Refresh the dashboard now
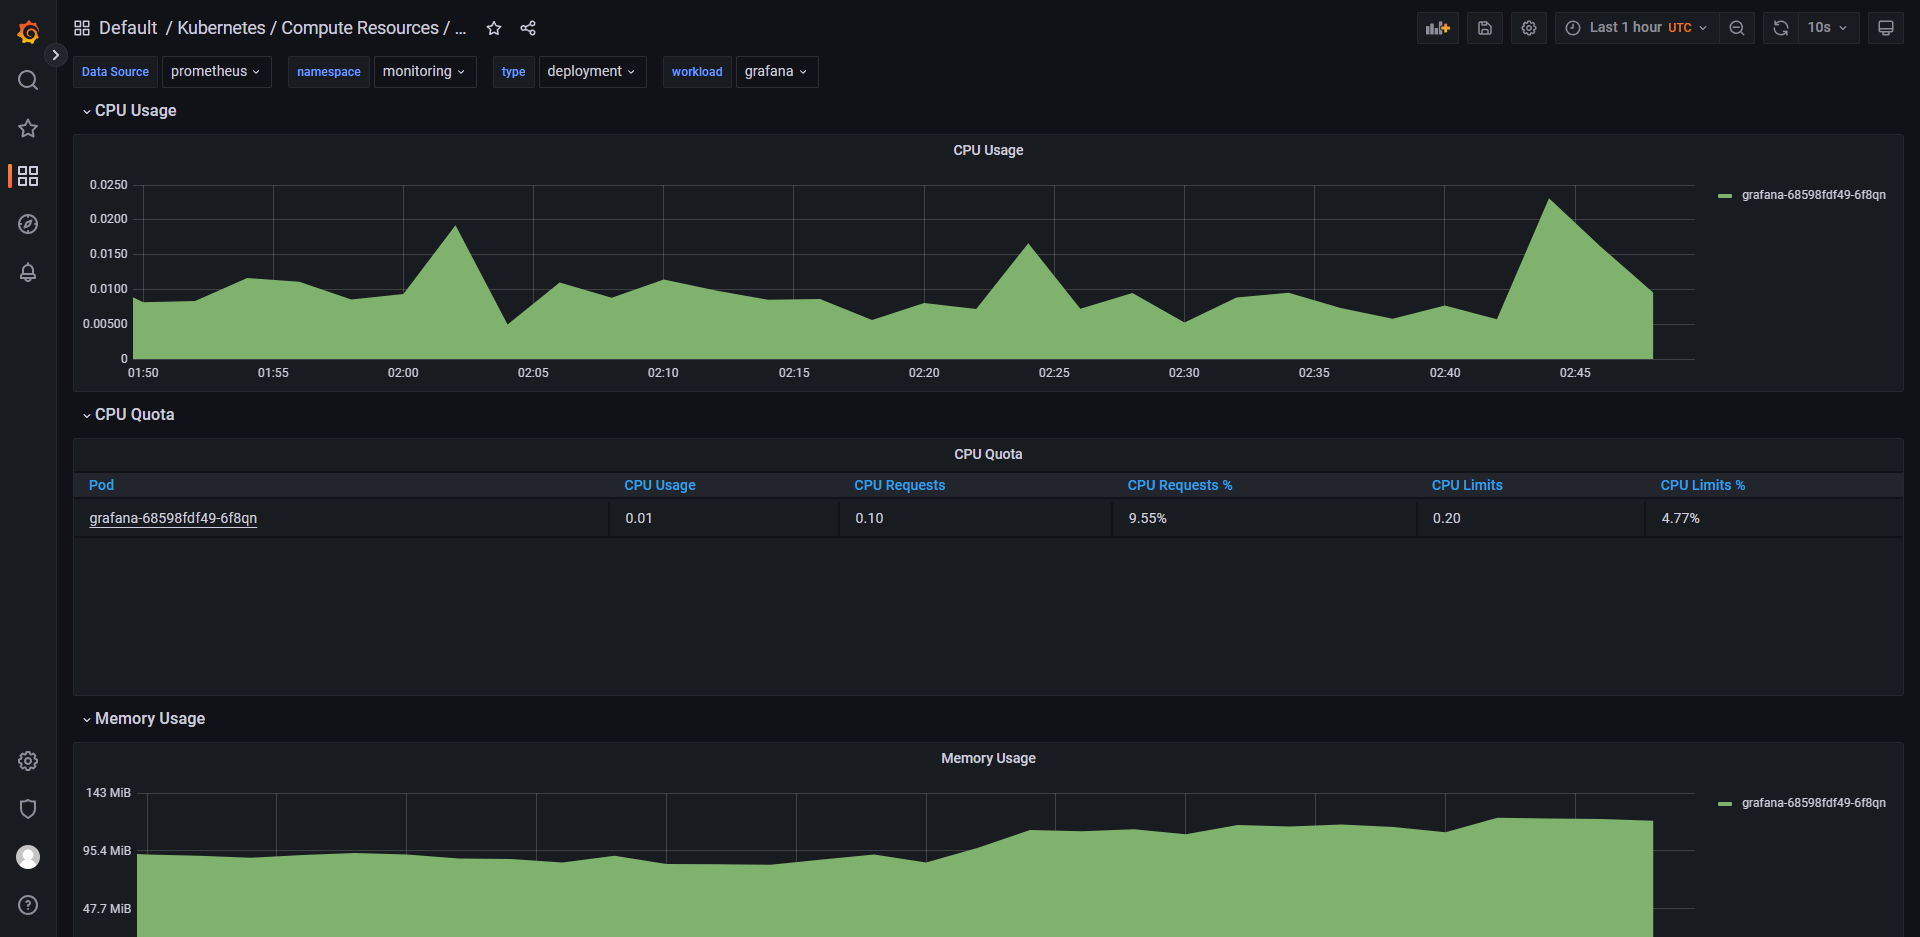1920x937 pixels. (x=1781, y=28)
